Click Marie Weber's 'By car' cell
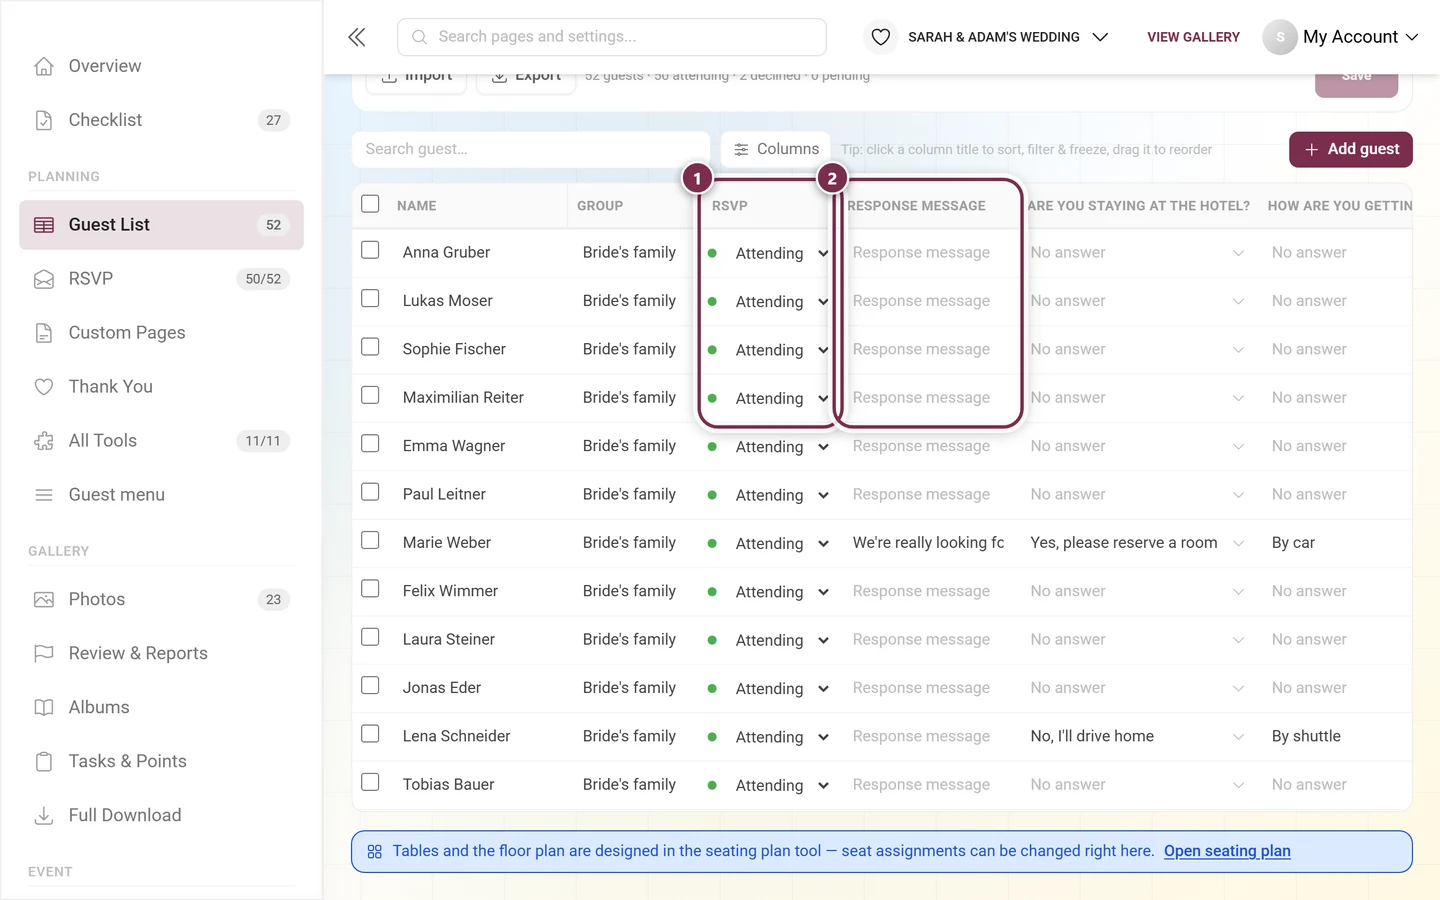This screenshot has height=900, width=1440. 1293,543
